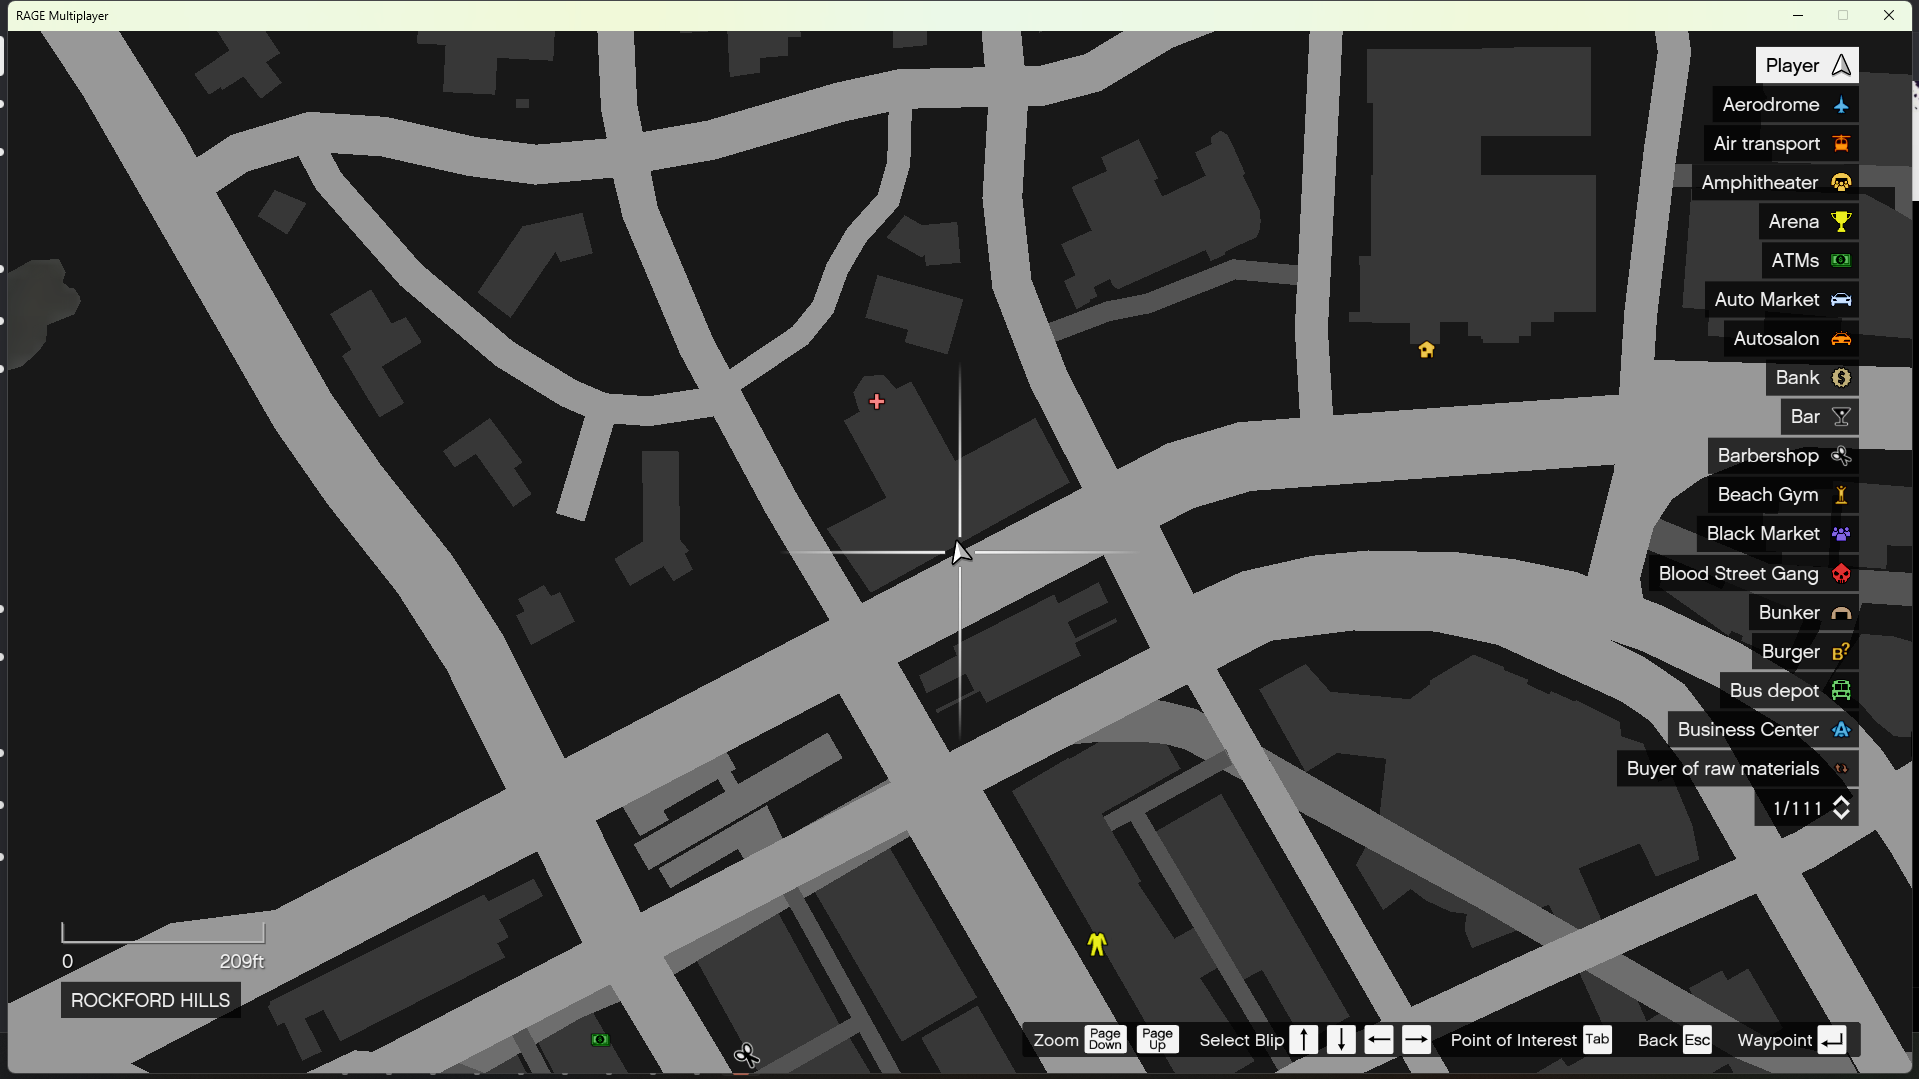Click the player arrow marker on map
This screenshot has height=1079, width=1919.
point(960,552)
